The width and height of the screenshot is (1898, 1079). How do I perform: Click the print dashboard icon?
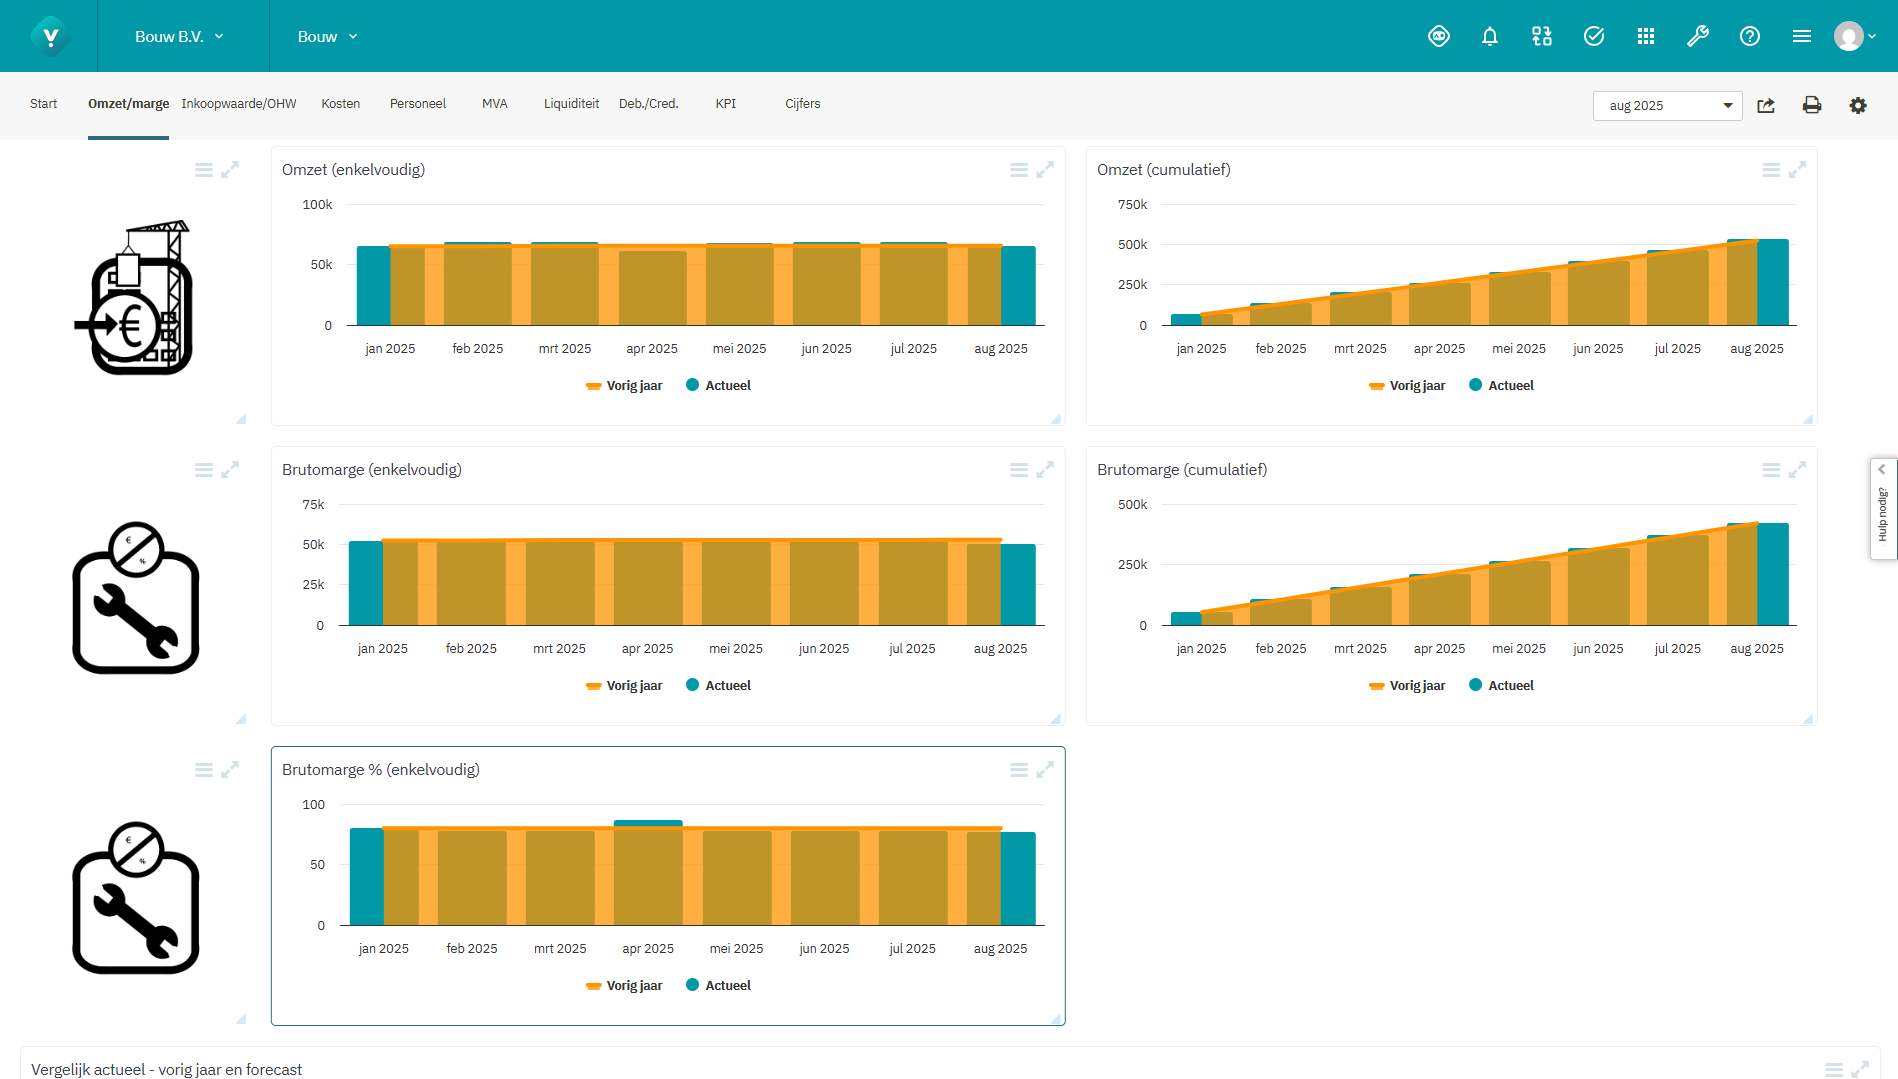point(1812,106)
